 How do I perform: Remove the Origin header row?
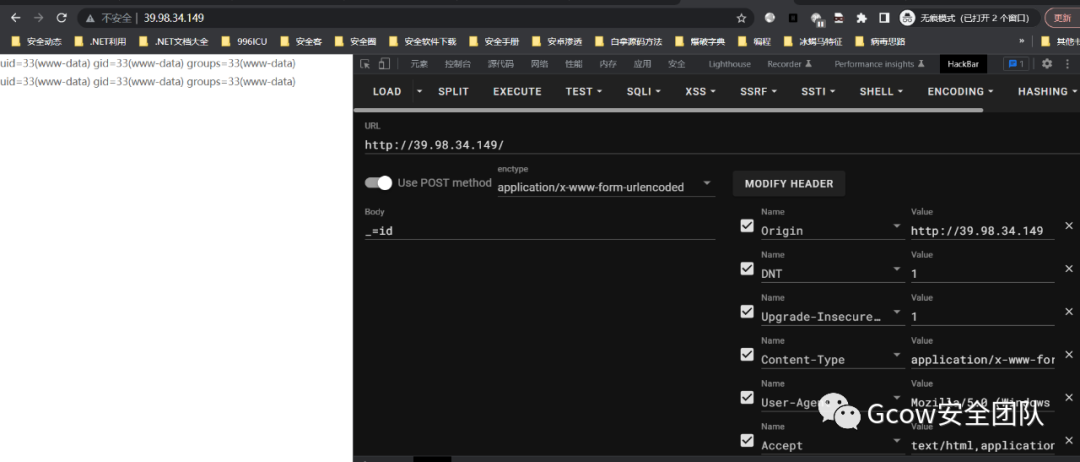click(x=1069, y=226)
